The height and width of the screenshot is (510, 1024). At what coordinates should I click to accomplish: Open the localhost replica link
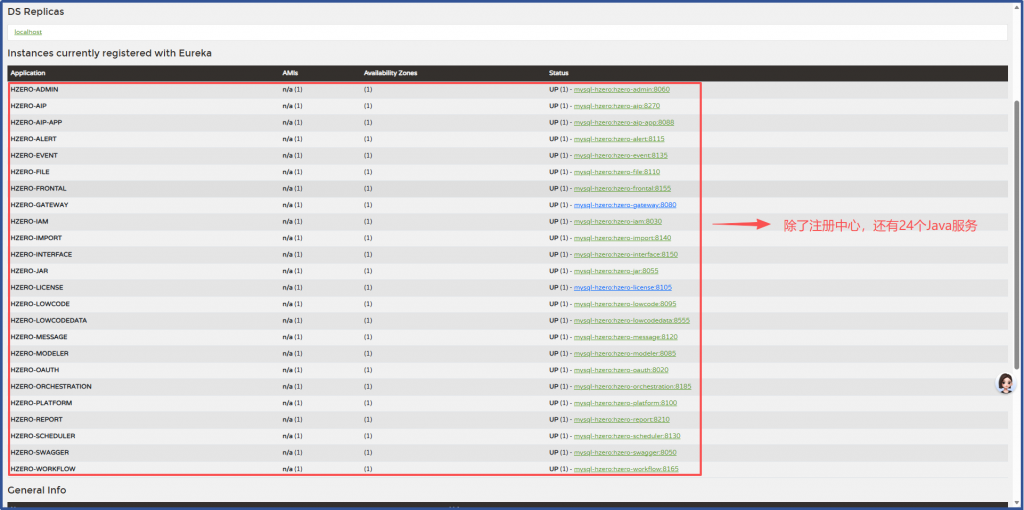click(x=28, y=33)
